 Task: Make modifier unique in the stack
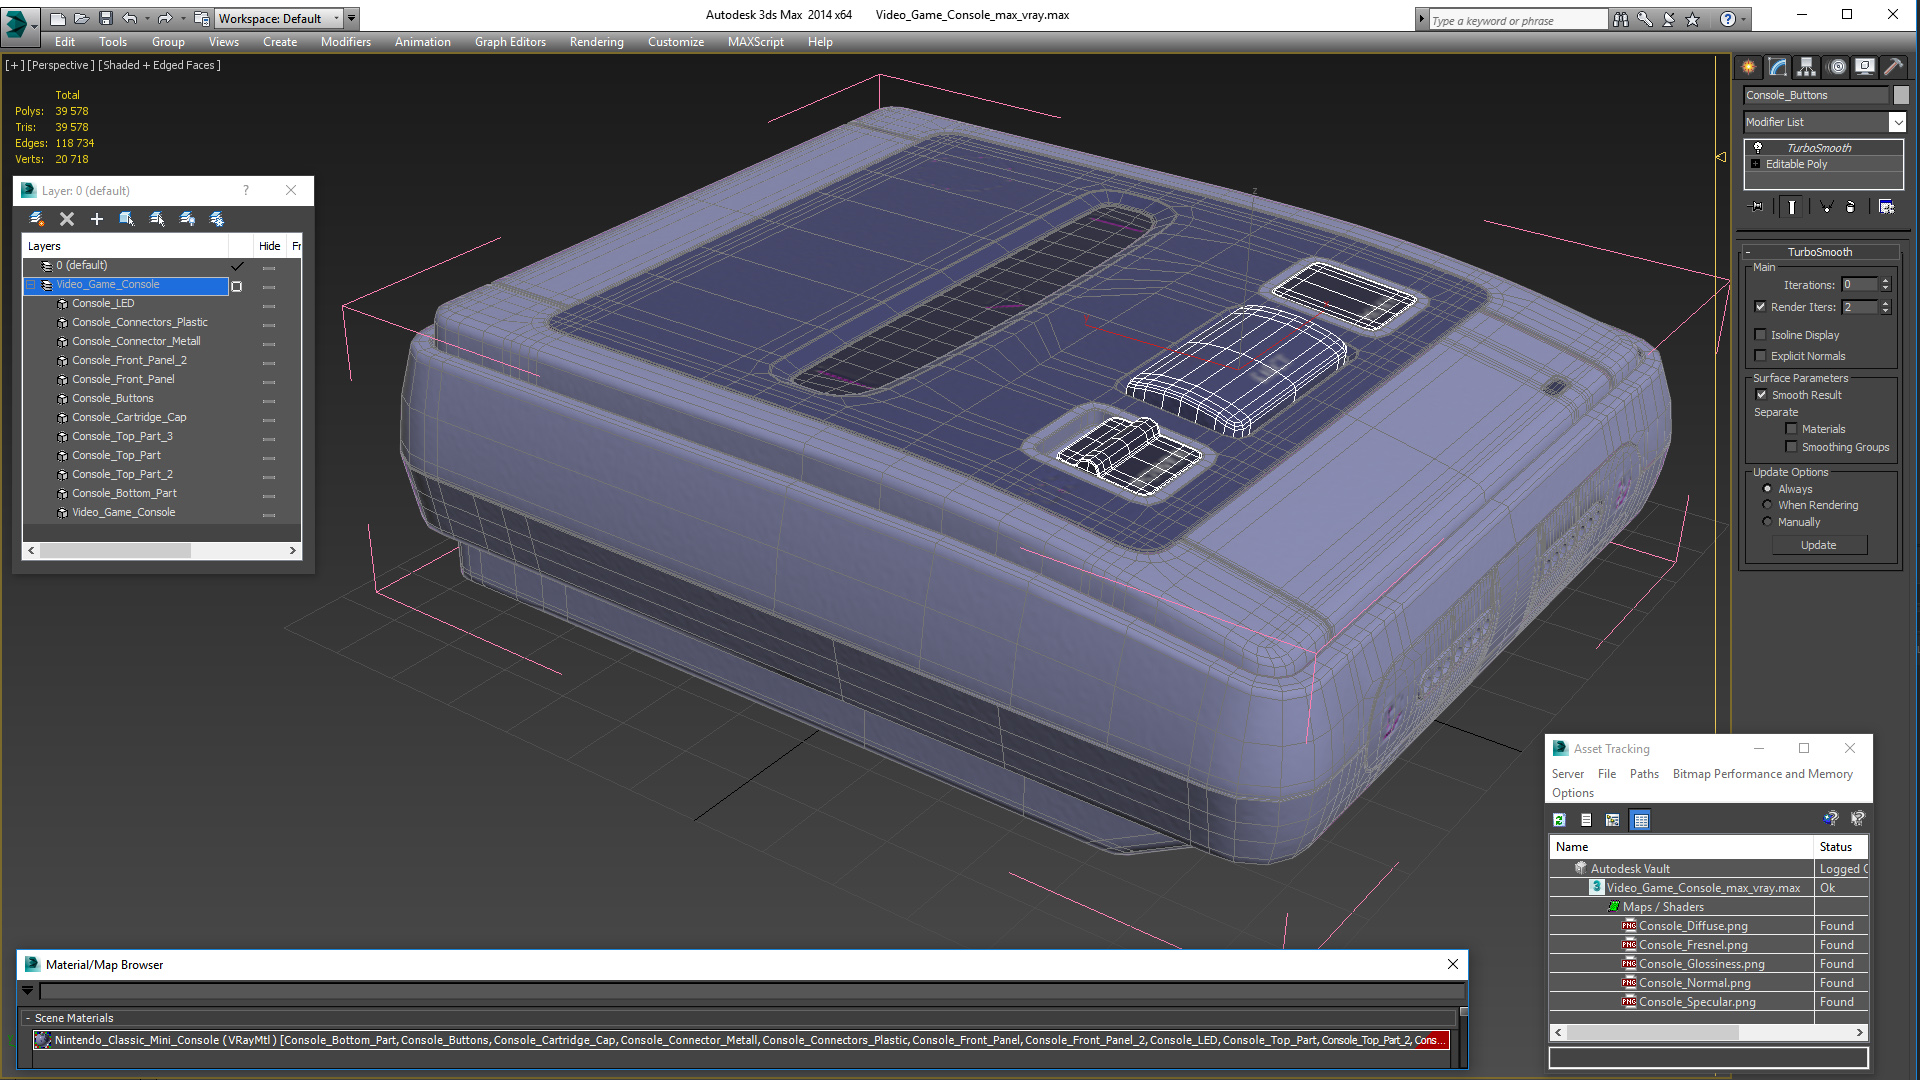(1826, 207)
